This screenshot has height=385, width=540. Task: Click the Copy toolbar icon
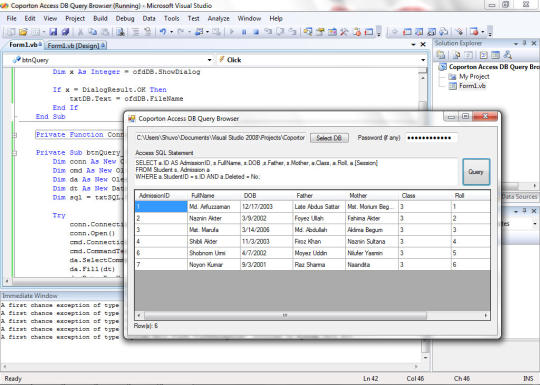[93, 32]
